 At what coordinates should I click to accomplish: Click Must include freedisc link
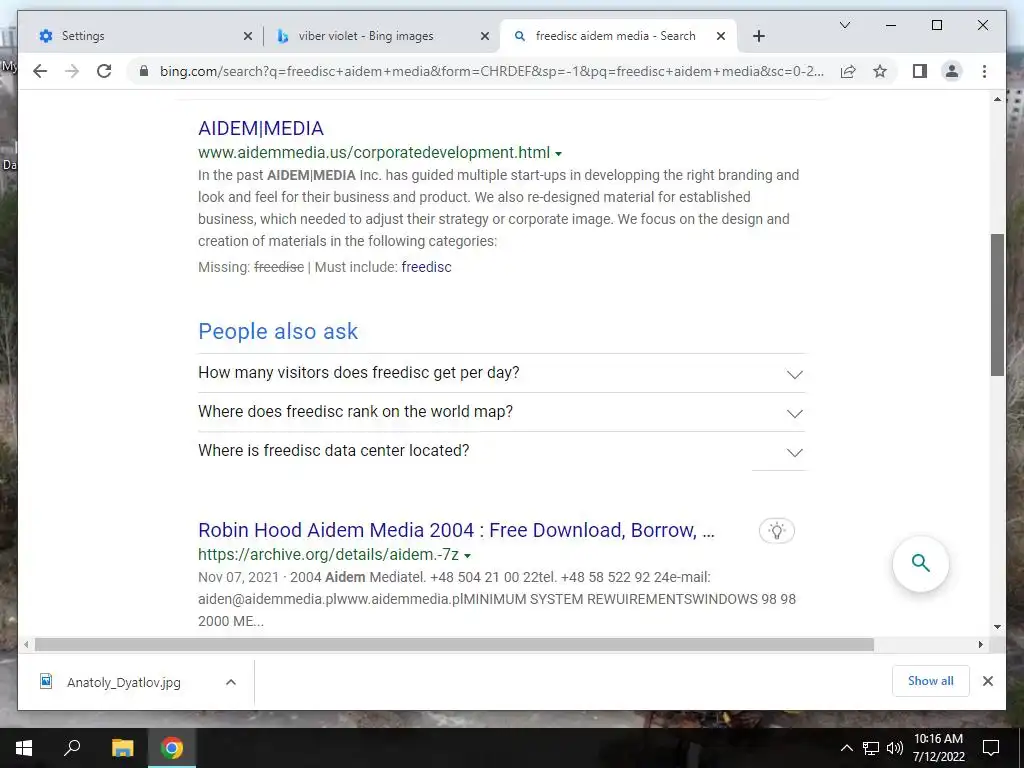tap(426, 267)
